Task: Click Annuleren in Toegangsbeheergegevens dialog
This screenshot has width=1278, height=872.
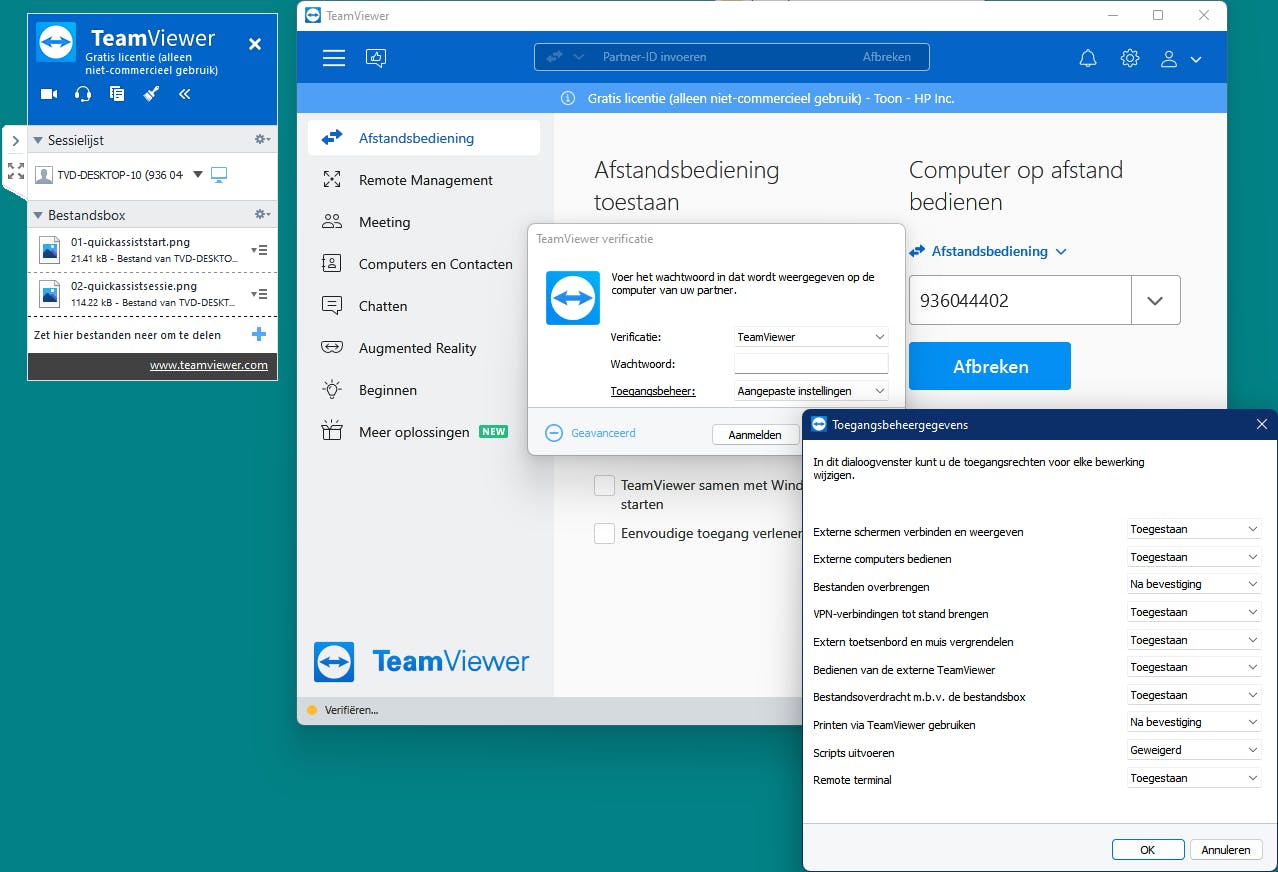Action: (1226, 850)
